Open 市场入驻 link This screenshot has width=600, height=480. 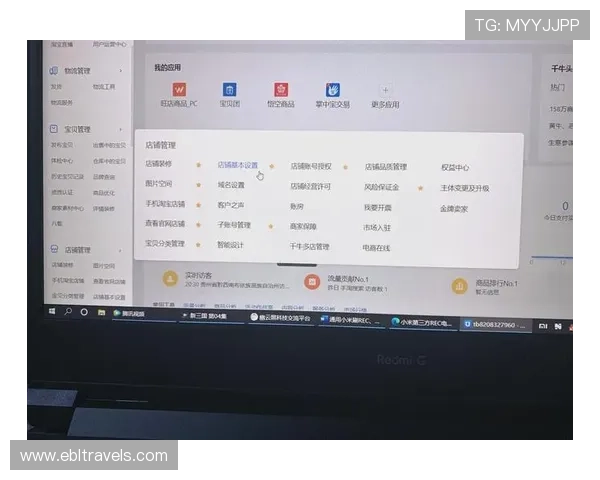tap(377, 227)
